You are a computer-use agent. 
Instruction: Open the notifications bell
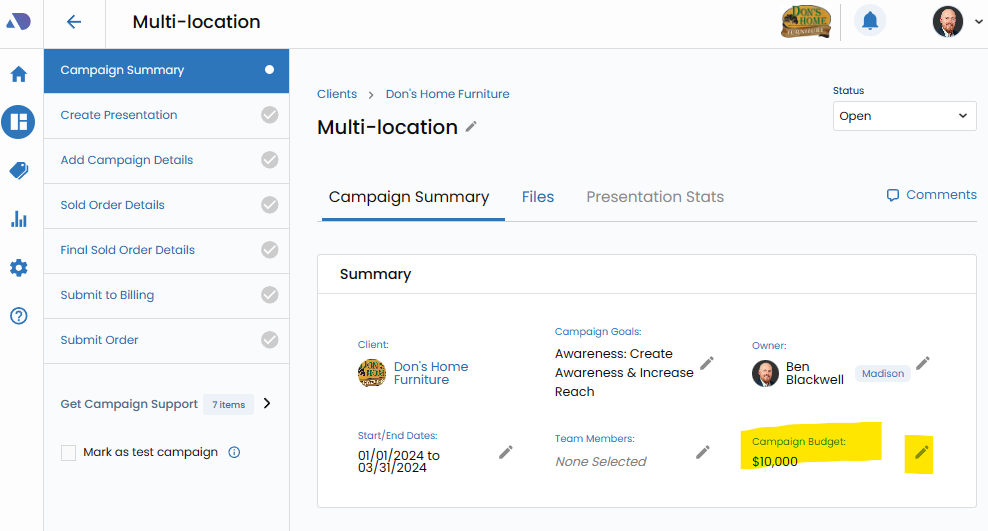coord(869,21)
